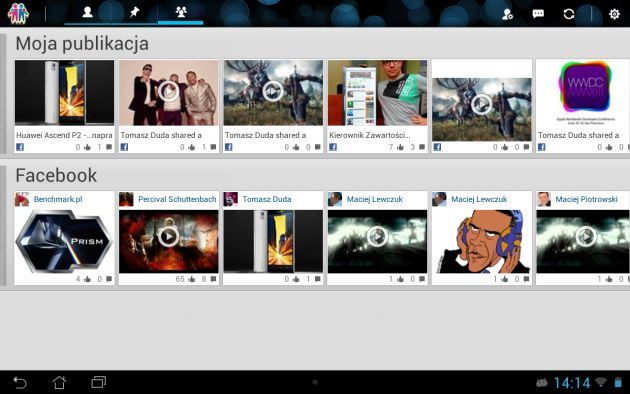Screen dimensions: 630x394
Task: Tap the battery status icon
Action: 618,382
